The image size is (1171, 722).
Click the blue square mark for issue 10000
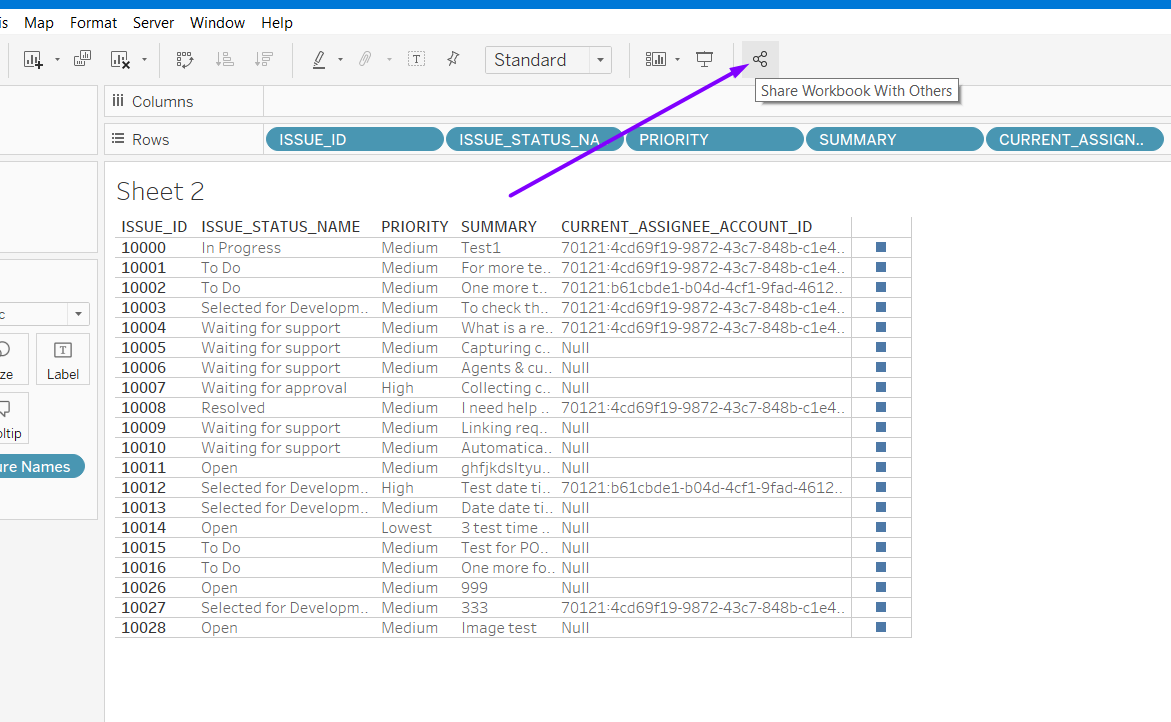pos(881,247)
